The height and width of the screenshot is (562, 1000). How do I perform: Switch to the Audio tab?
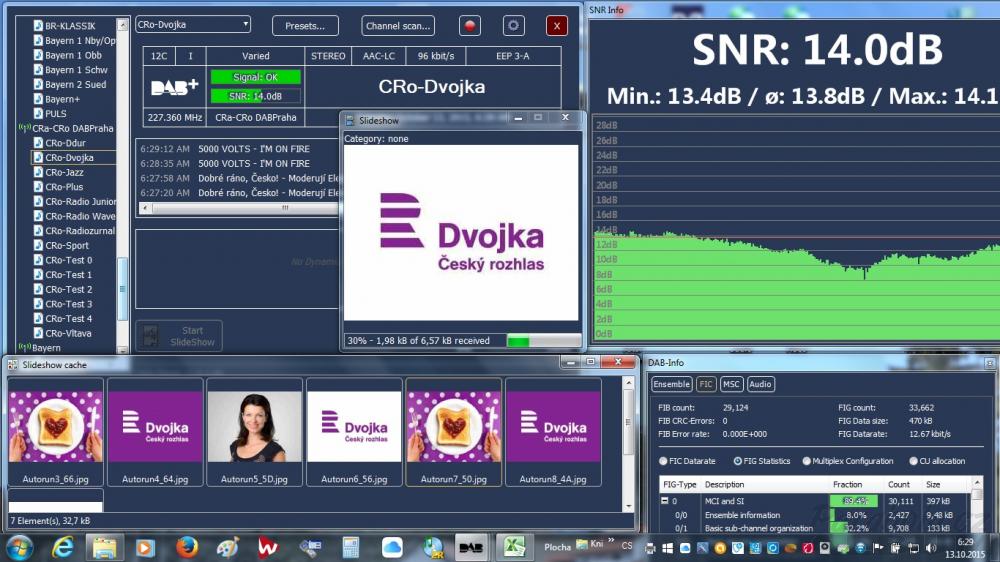[x=760, y=384]
